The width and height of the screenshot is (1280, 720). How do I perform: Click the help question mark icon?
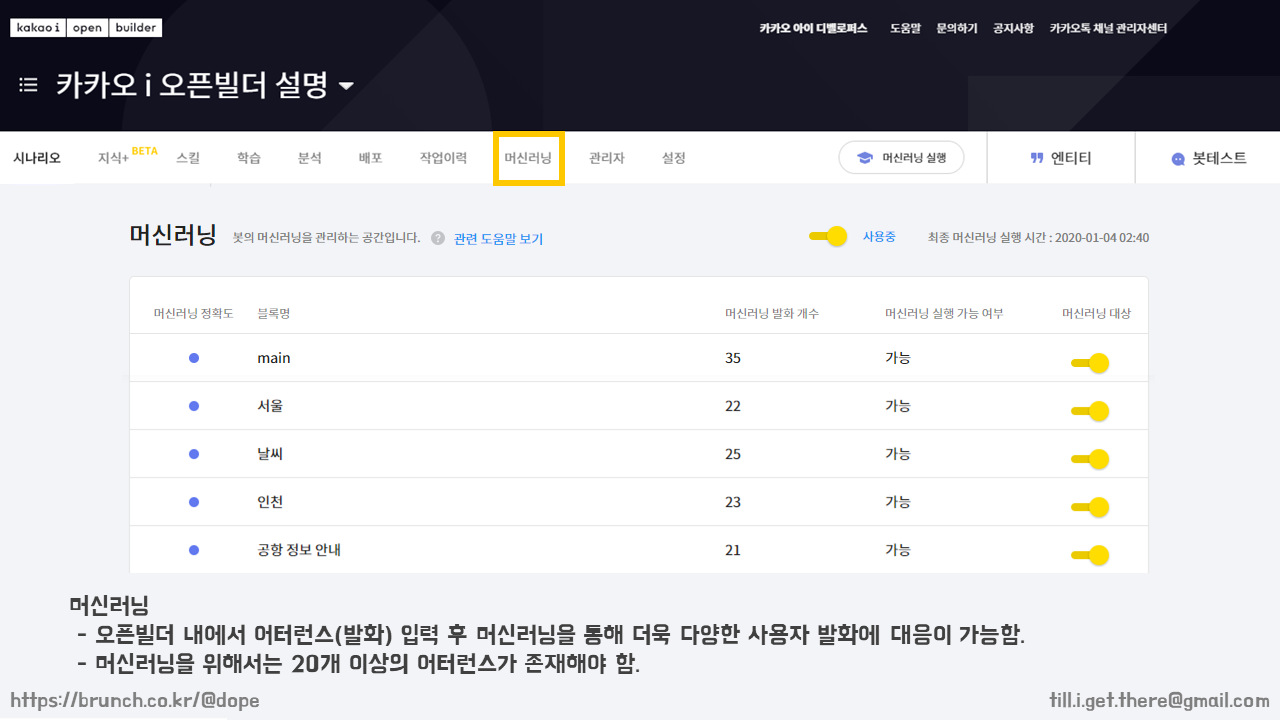[438, 238]
